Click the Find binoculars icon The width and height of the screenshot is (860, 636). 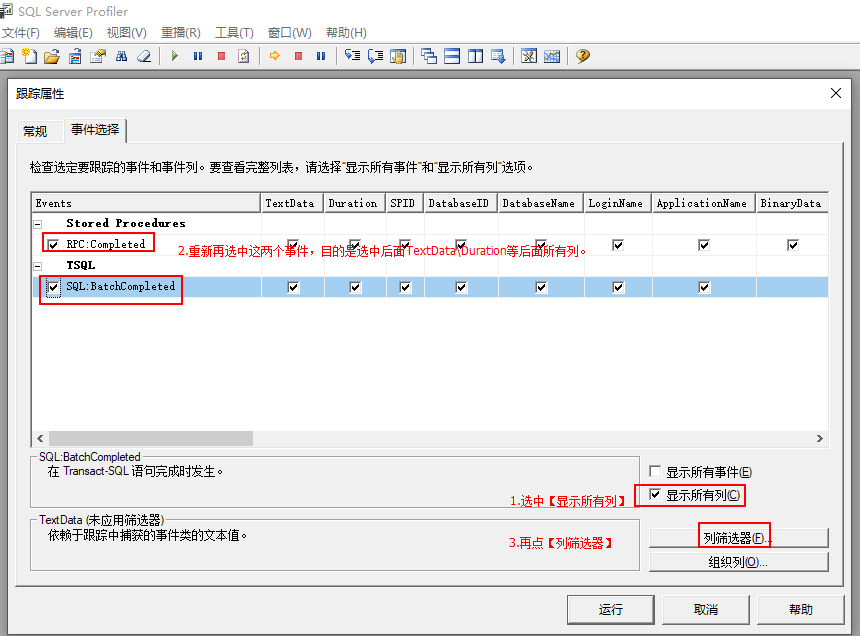click(121, 56)
